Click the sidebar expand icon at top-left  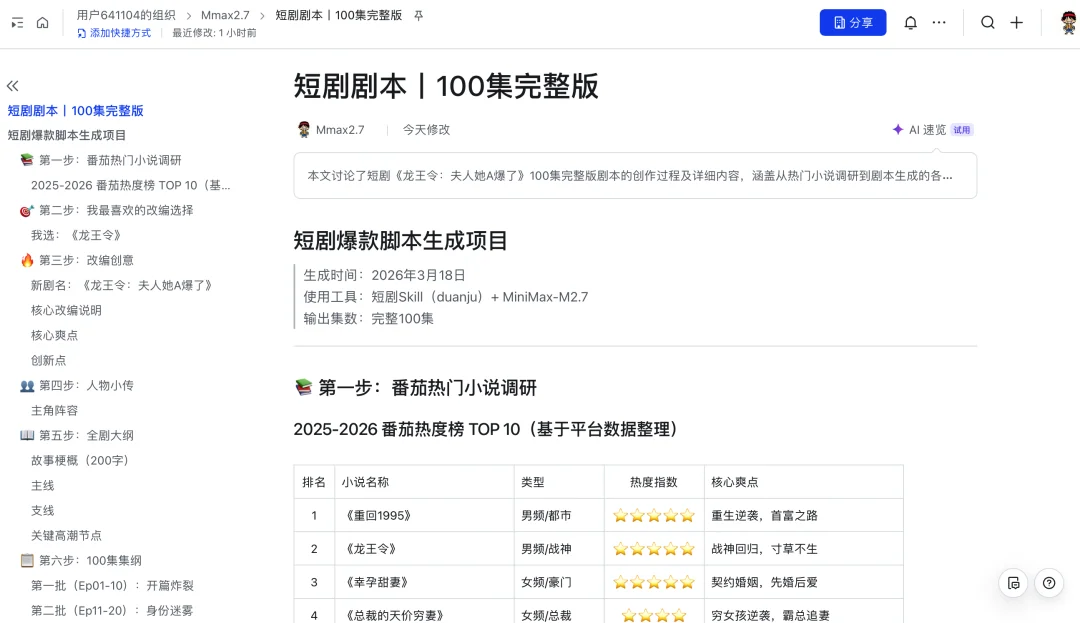point(15,21)
